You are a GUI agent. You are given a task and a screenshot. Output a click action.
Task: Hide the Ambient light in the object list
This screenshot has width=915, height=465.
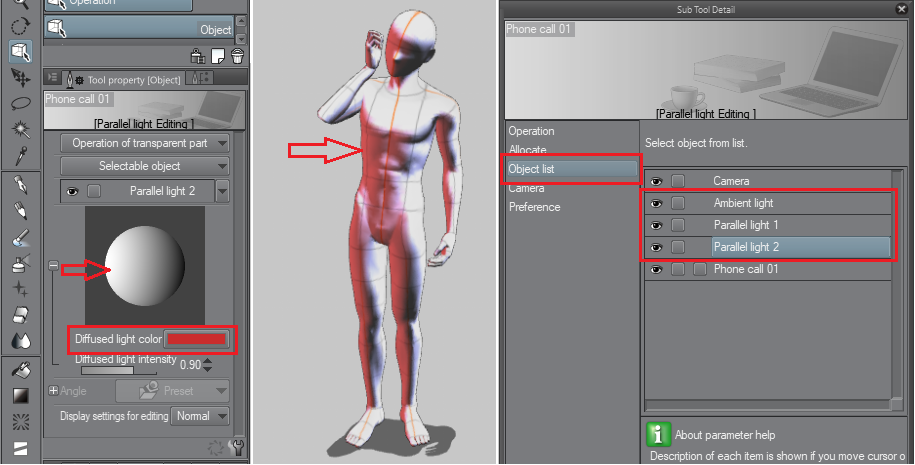click(x=656, y=204)
